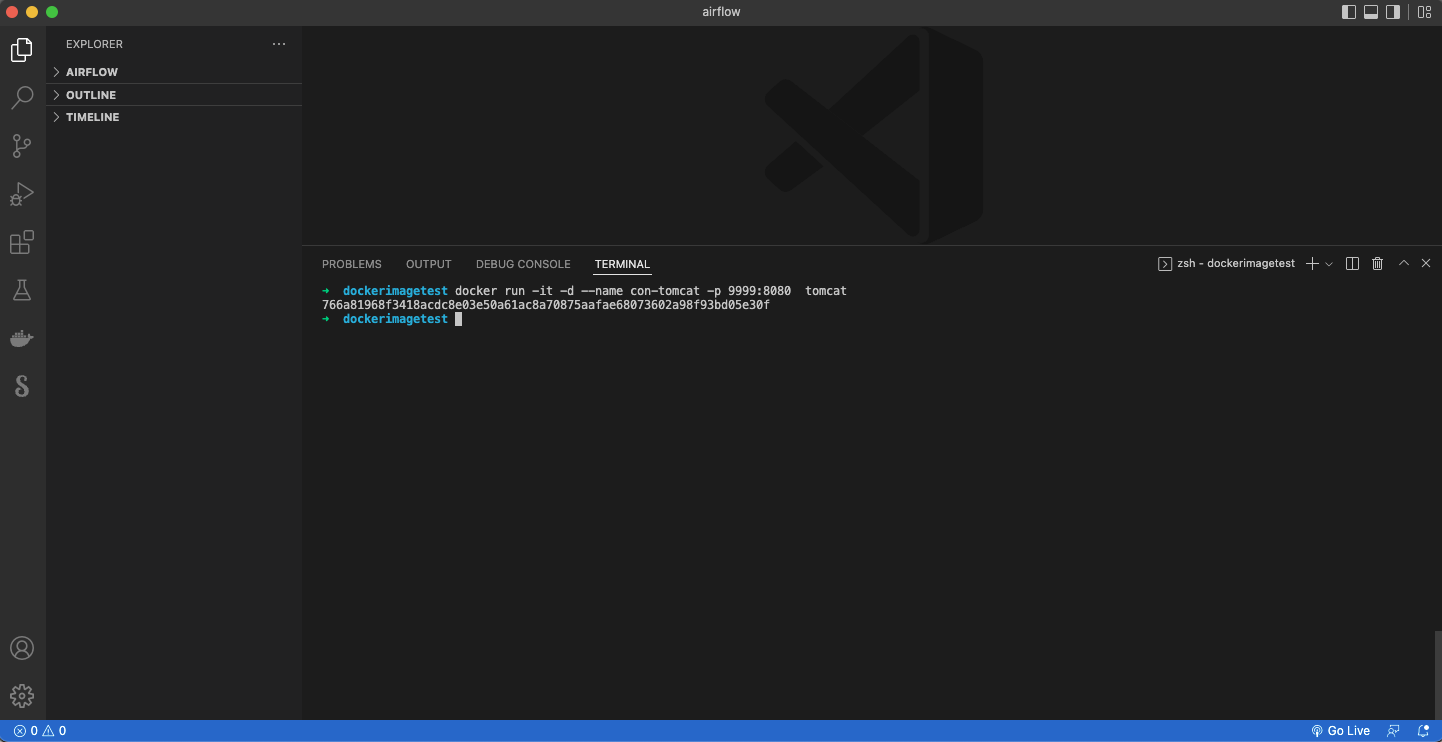This screenshot has width=1442, height=742.
Task: Open the Source Control view
Action: 22,145
